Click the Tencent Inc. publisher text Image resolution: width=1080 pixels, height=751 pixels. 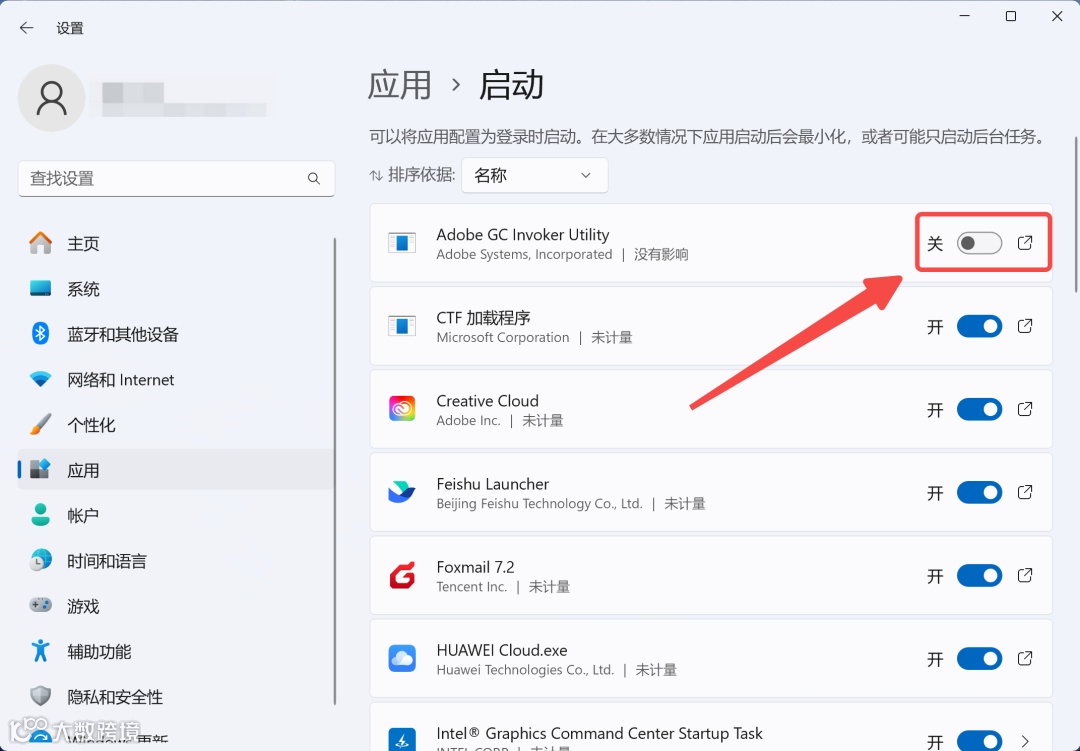[472, 587]
